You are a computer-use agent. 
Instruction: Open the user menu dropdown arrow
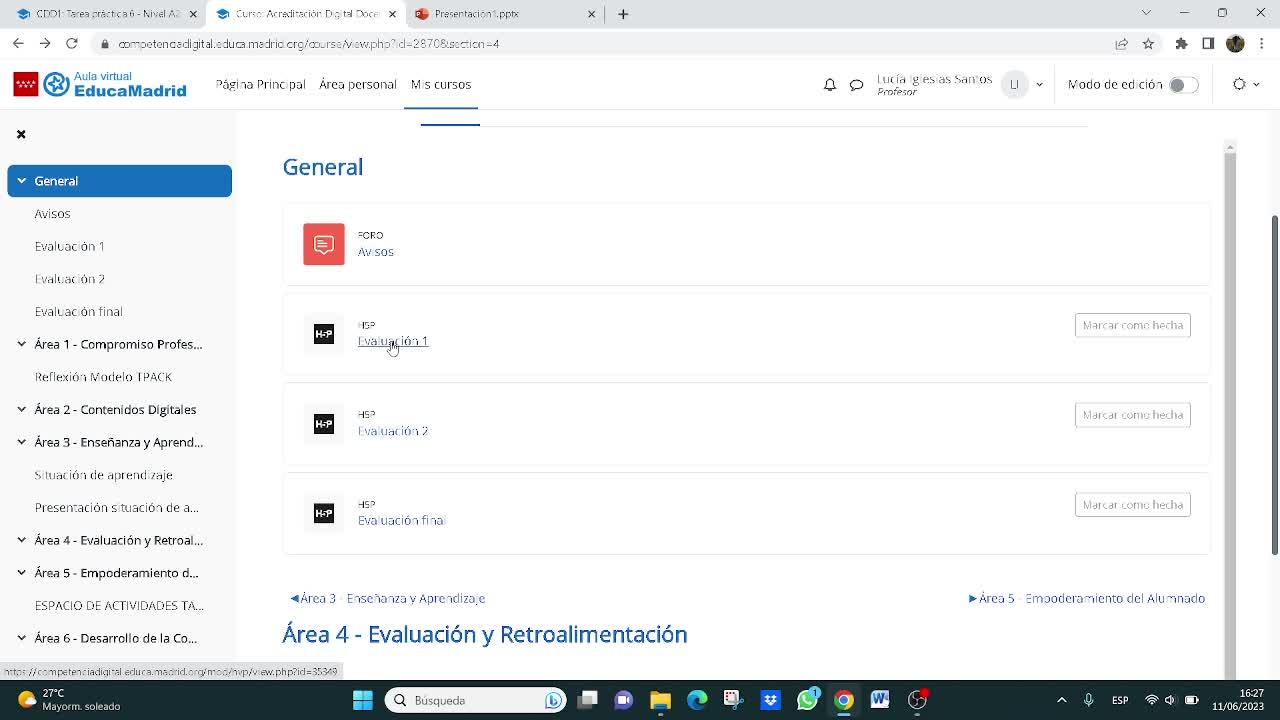(x=1039, y=85)
